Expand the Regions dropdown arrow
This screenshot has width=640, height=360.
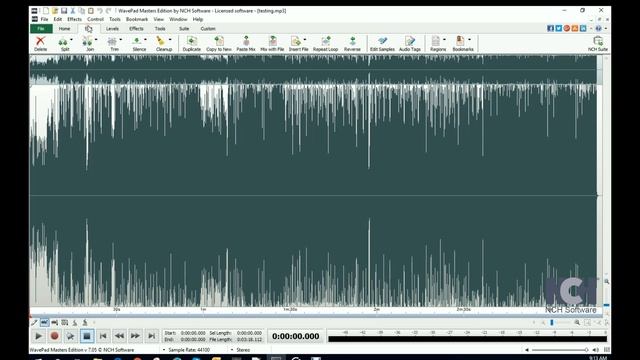[444, 40]
